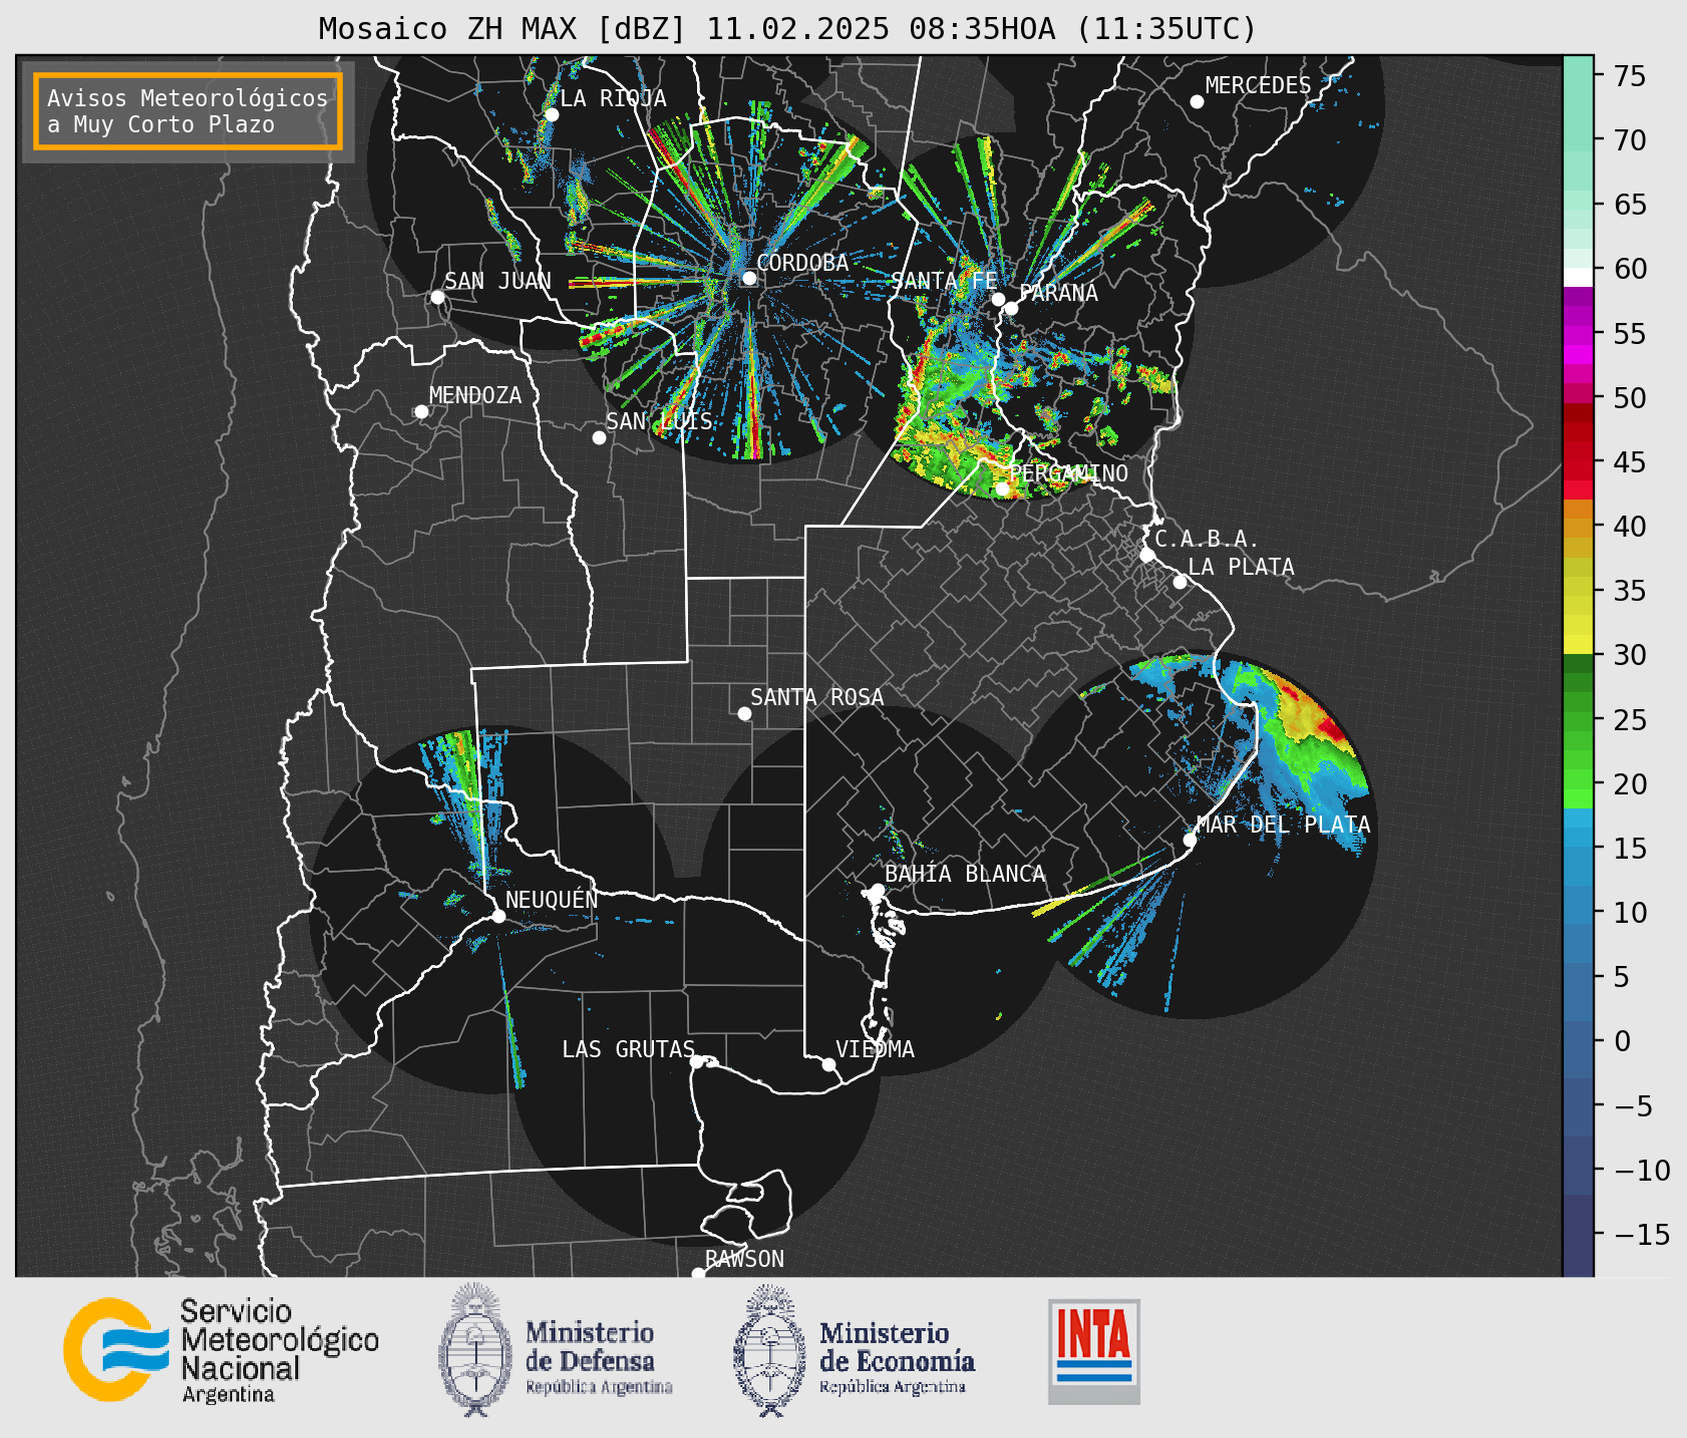
Task: Click the BAHÍA BLANCA text label
Action: pos(965,874)
